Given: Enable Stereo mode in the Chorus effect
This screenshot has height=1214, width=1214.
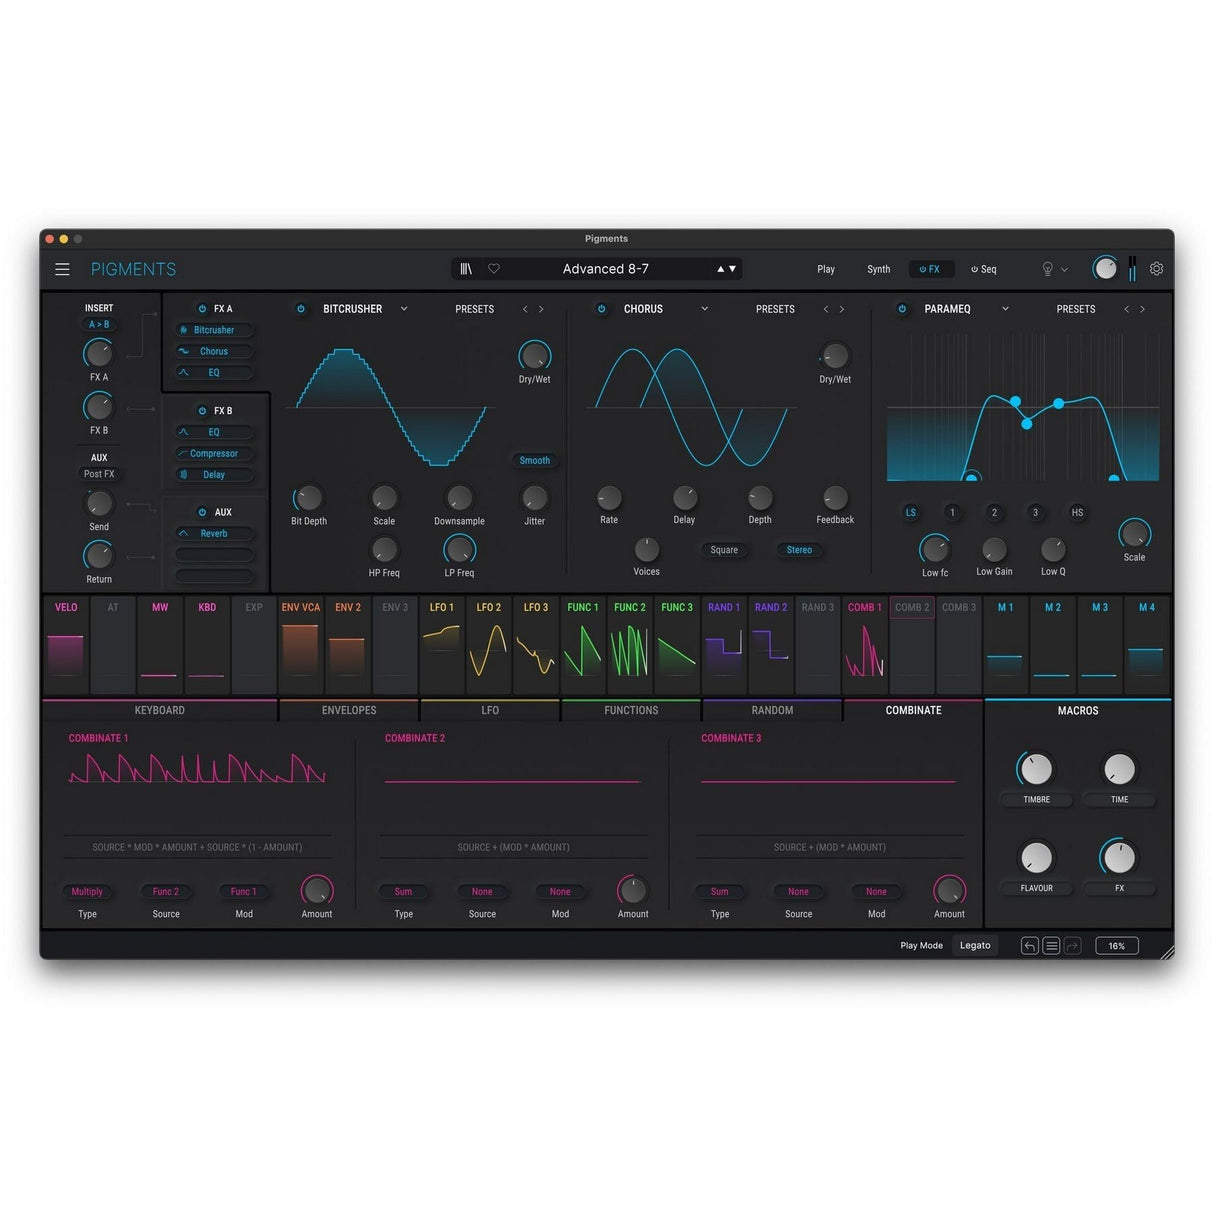Looking at the screenshot, I should tap(799, 549).
